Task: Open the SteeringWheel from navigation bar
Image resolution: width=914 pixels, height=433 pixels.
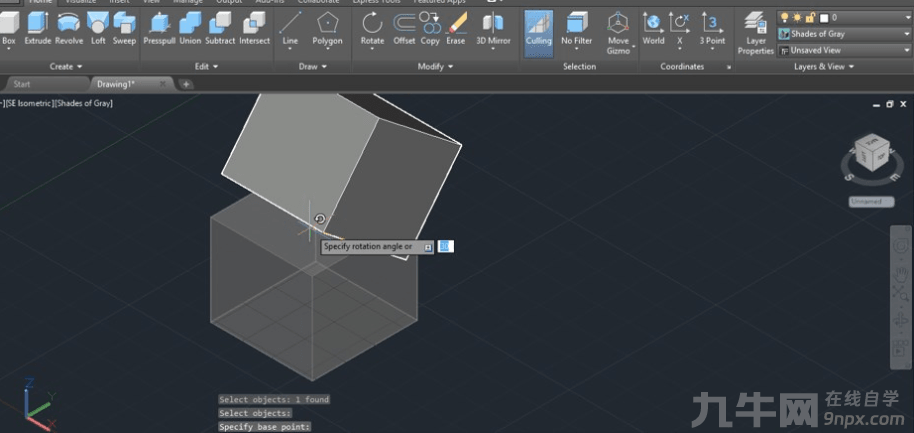Action: (902, 245)
